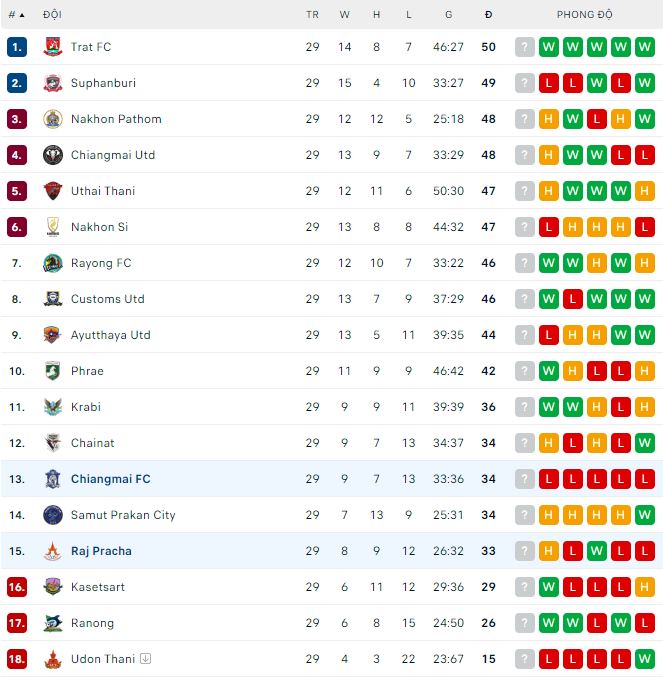Click the ĐỘI team column header
This screenshot has height=679, width=663.
[52, 15]
